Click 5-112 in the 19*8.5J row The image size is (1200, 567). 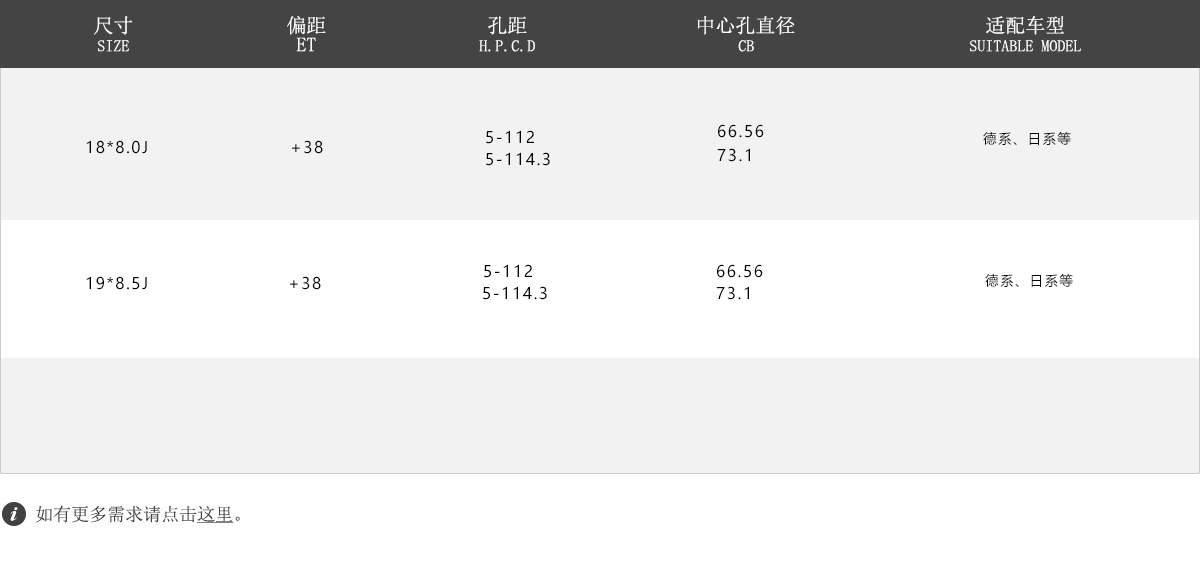coord(509,272)
